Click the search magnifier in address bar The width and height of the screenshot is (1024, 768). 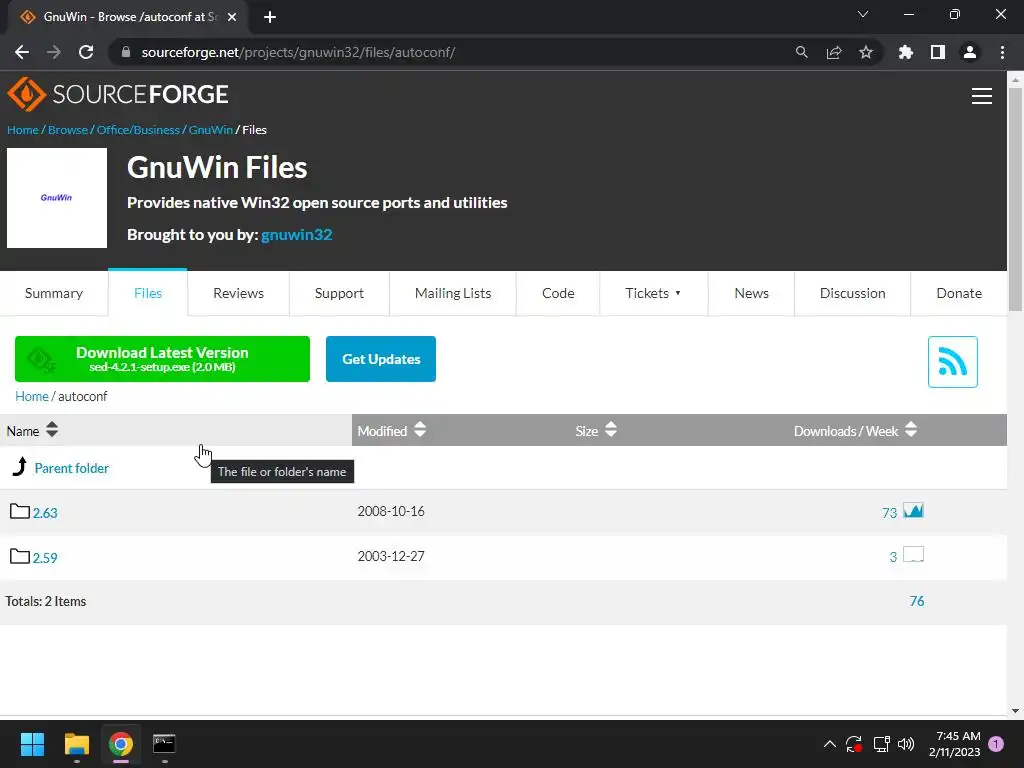point(801,52)
